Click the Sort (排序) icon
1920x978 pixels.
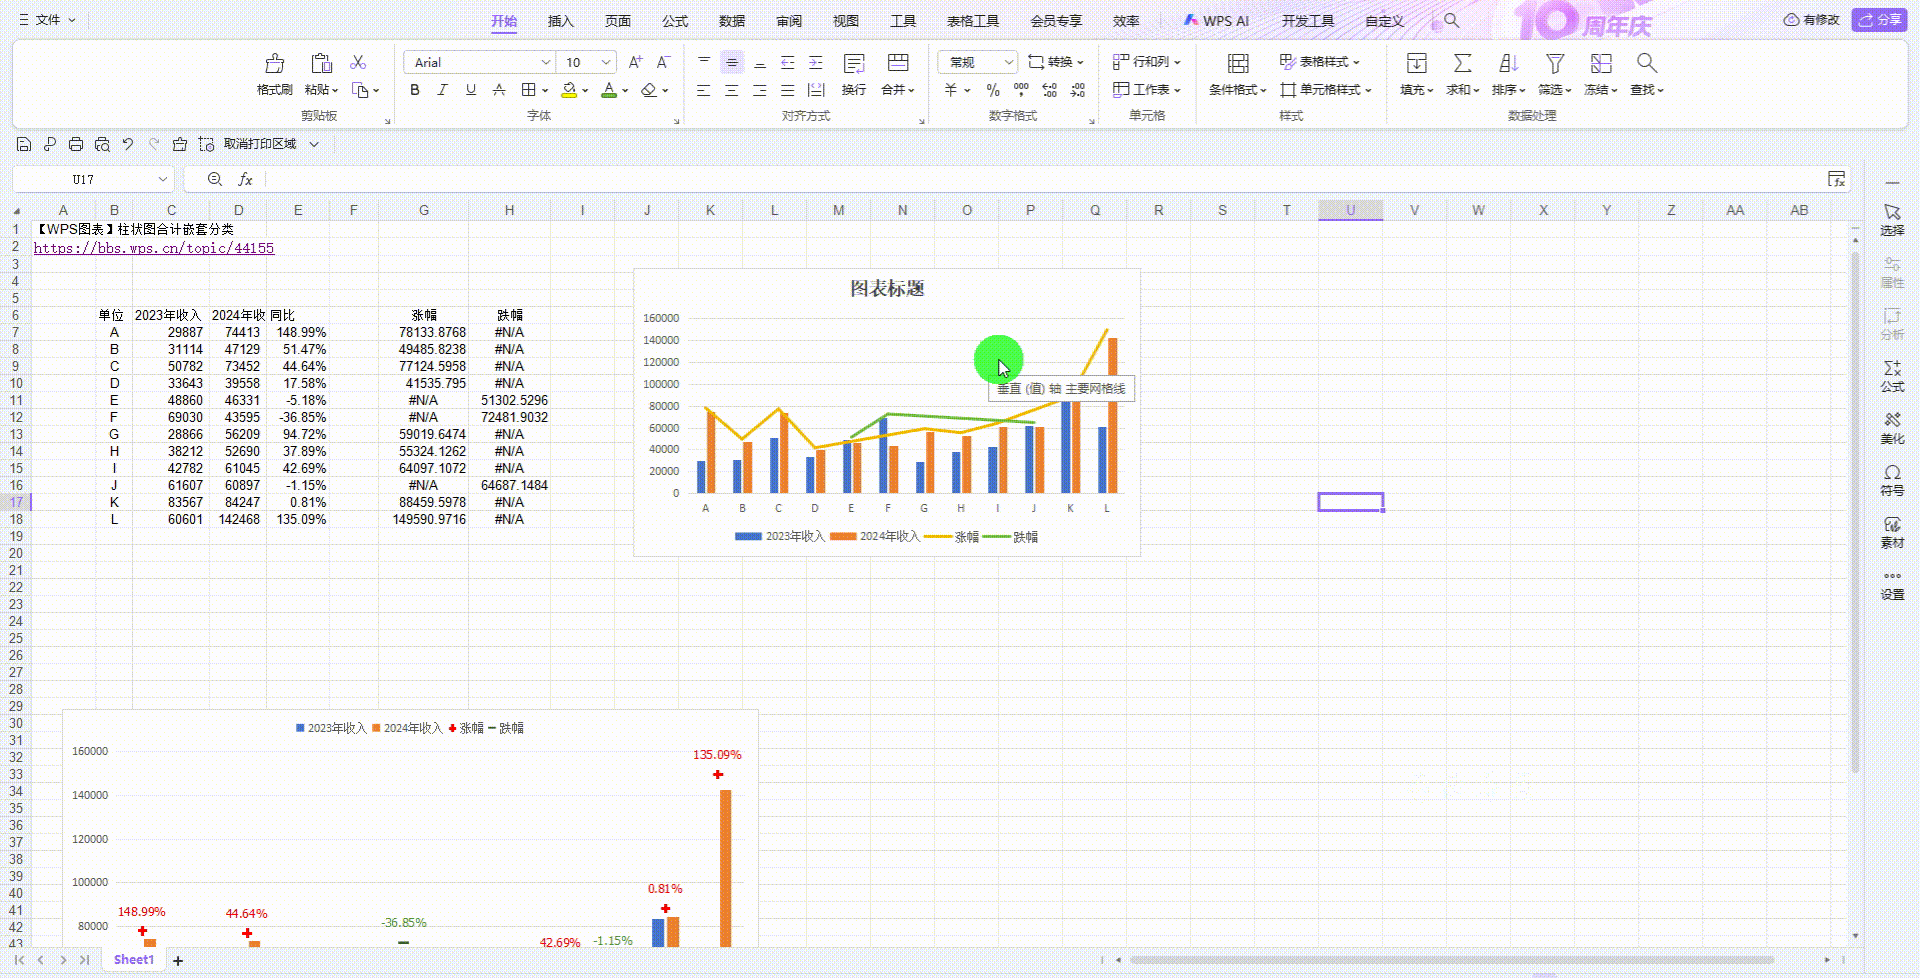point(1508,64)
